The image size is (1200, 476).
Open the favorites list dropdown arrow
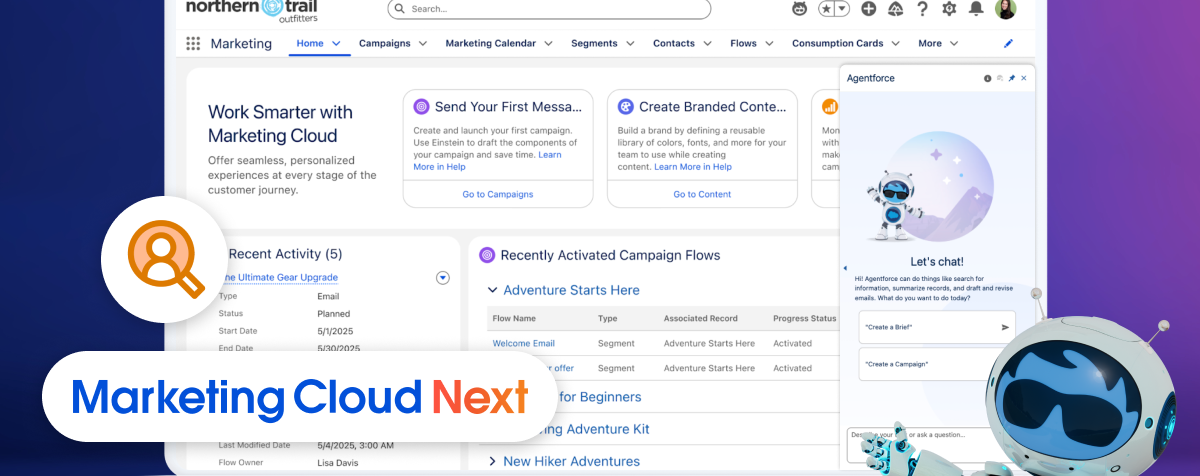pos(843,9)
